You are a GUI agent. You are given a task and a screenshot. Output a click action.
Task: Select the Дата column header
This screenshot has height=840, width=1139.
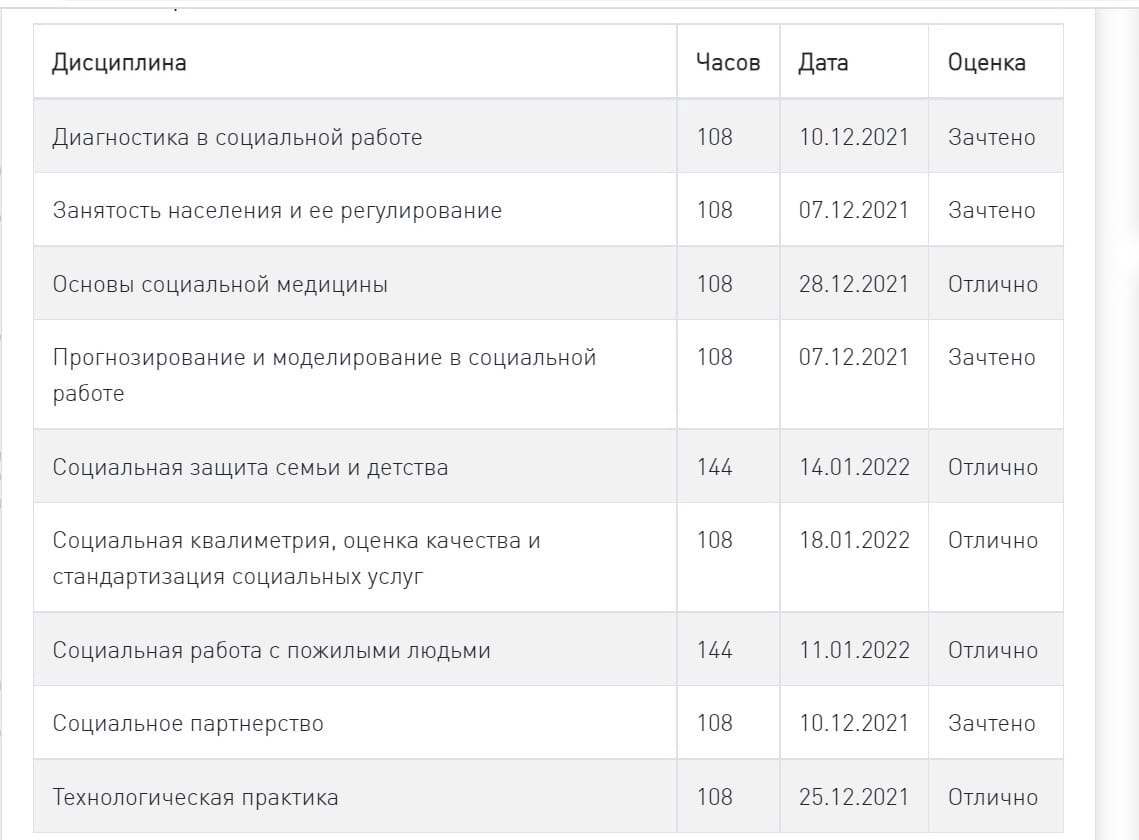823,62
